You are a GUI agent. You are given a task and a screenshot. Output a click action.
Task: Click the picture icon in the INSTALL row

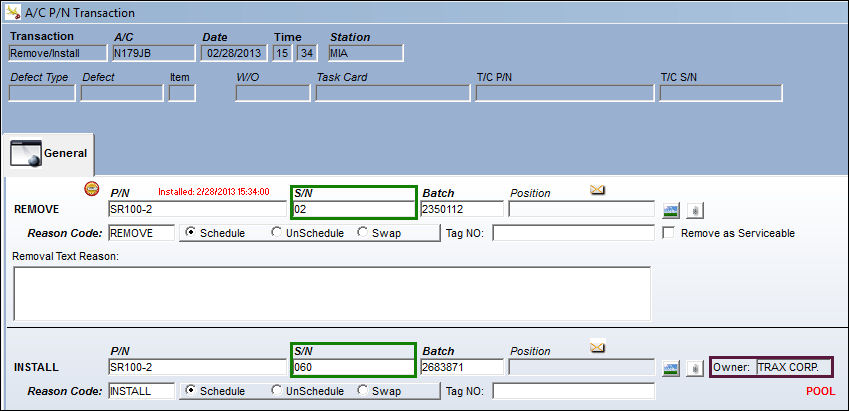click(671, 368)
